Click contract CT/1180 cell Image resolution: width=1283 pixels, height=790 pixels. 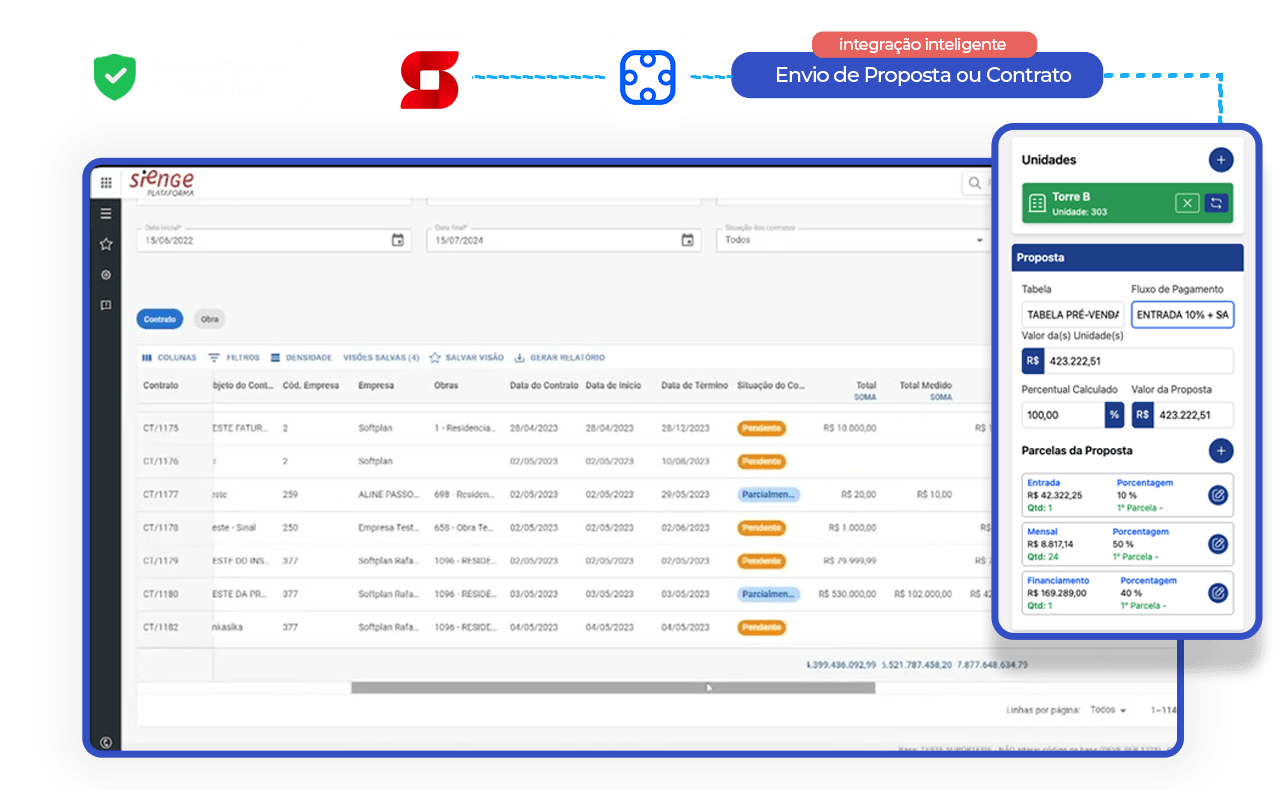click(161, 594)
